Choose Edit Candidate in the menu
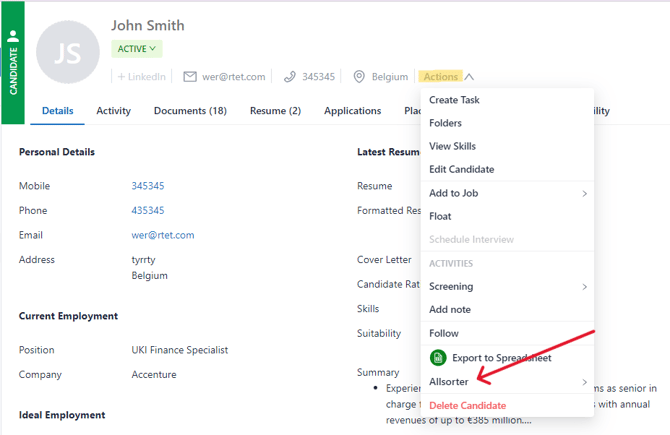The height and width of the screenshot is (435, 670). (x=461, y=170)
